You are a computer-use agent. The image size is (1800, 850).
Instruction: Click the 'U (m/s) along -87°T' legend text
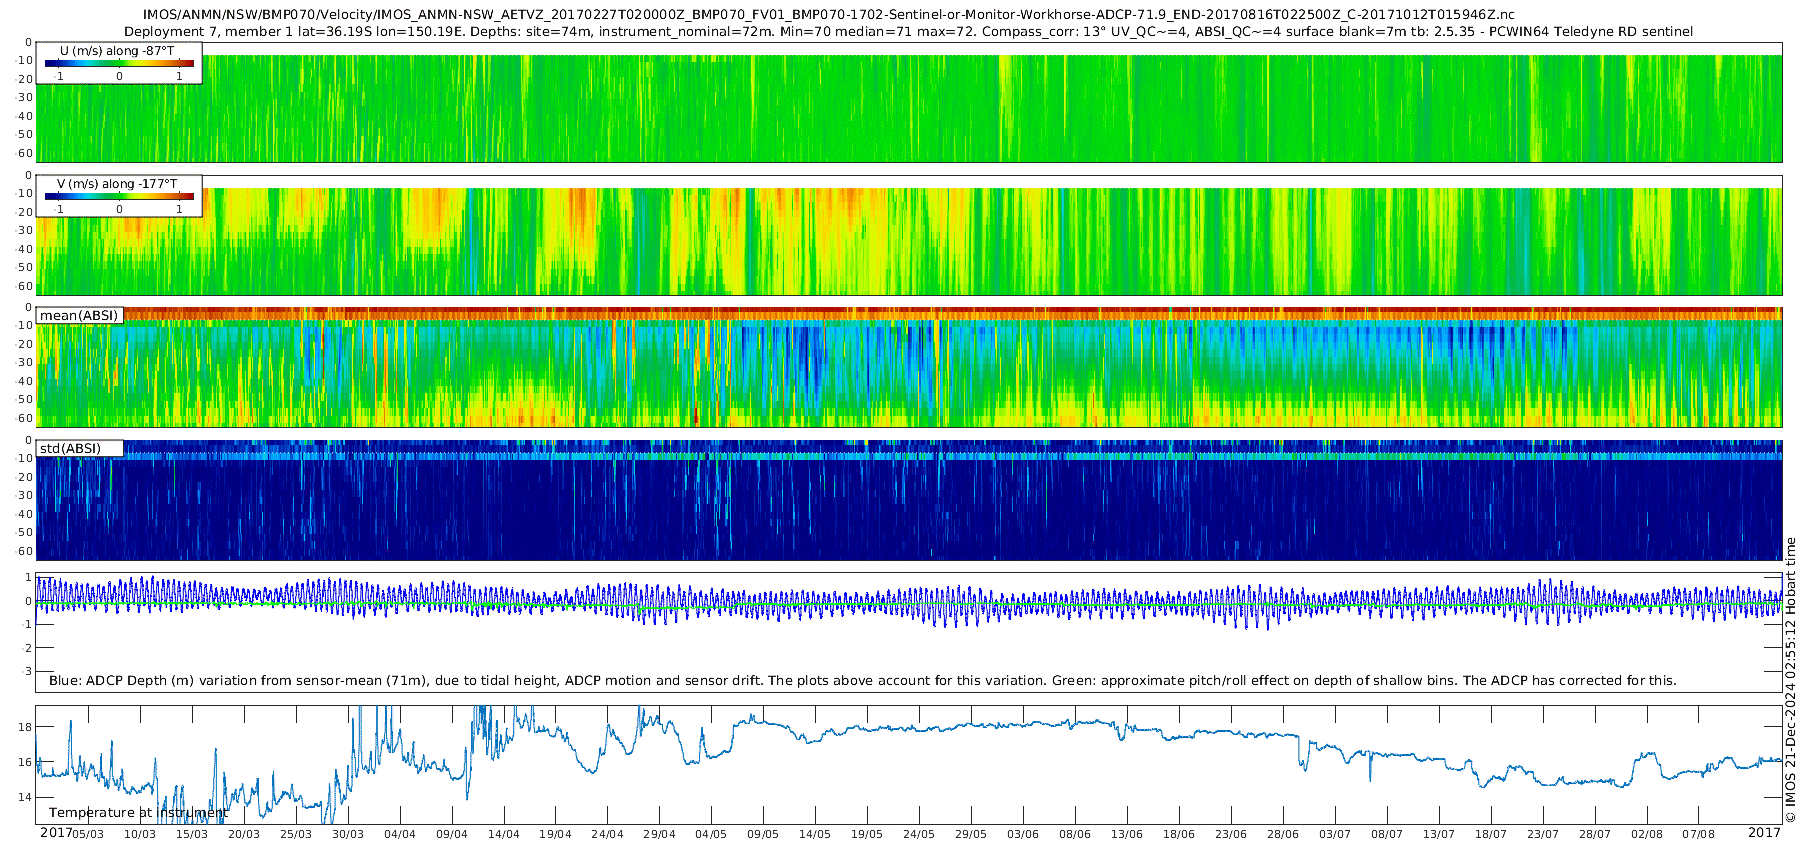[117, 50]
